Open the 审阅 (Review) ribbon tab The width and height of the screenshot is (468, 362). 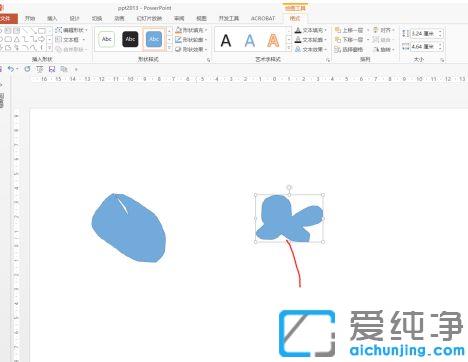(x=179, y=18)
